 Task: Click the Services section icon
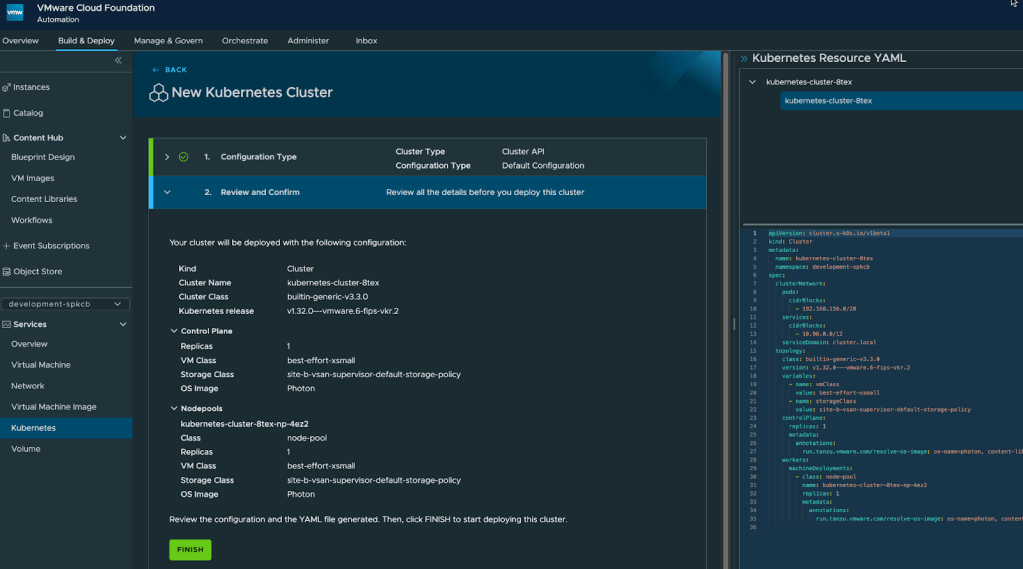pos(7,324)
